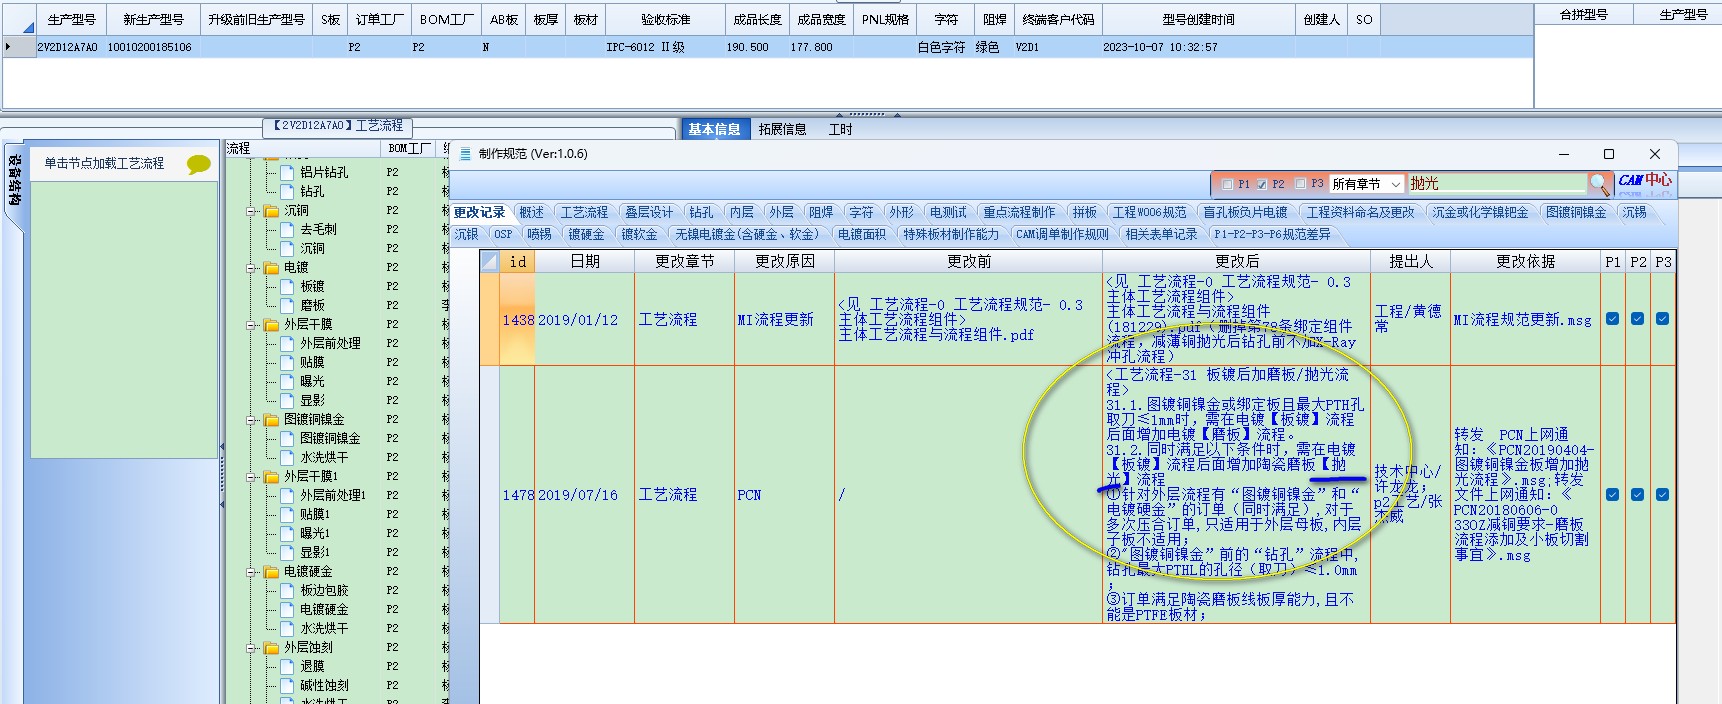The height and width of the screenshot is (704, 1722).
Task: Open the 重点流程制作 chapter tab
Action: point(1019,212)
